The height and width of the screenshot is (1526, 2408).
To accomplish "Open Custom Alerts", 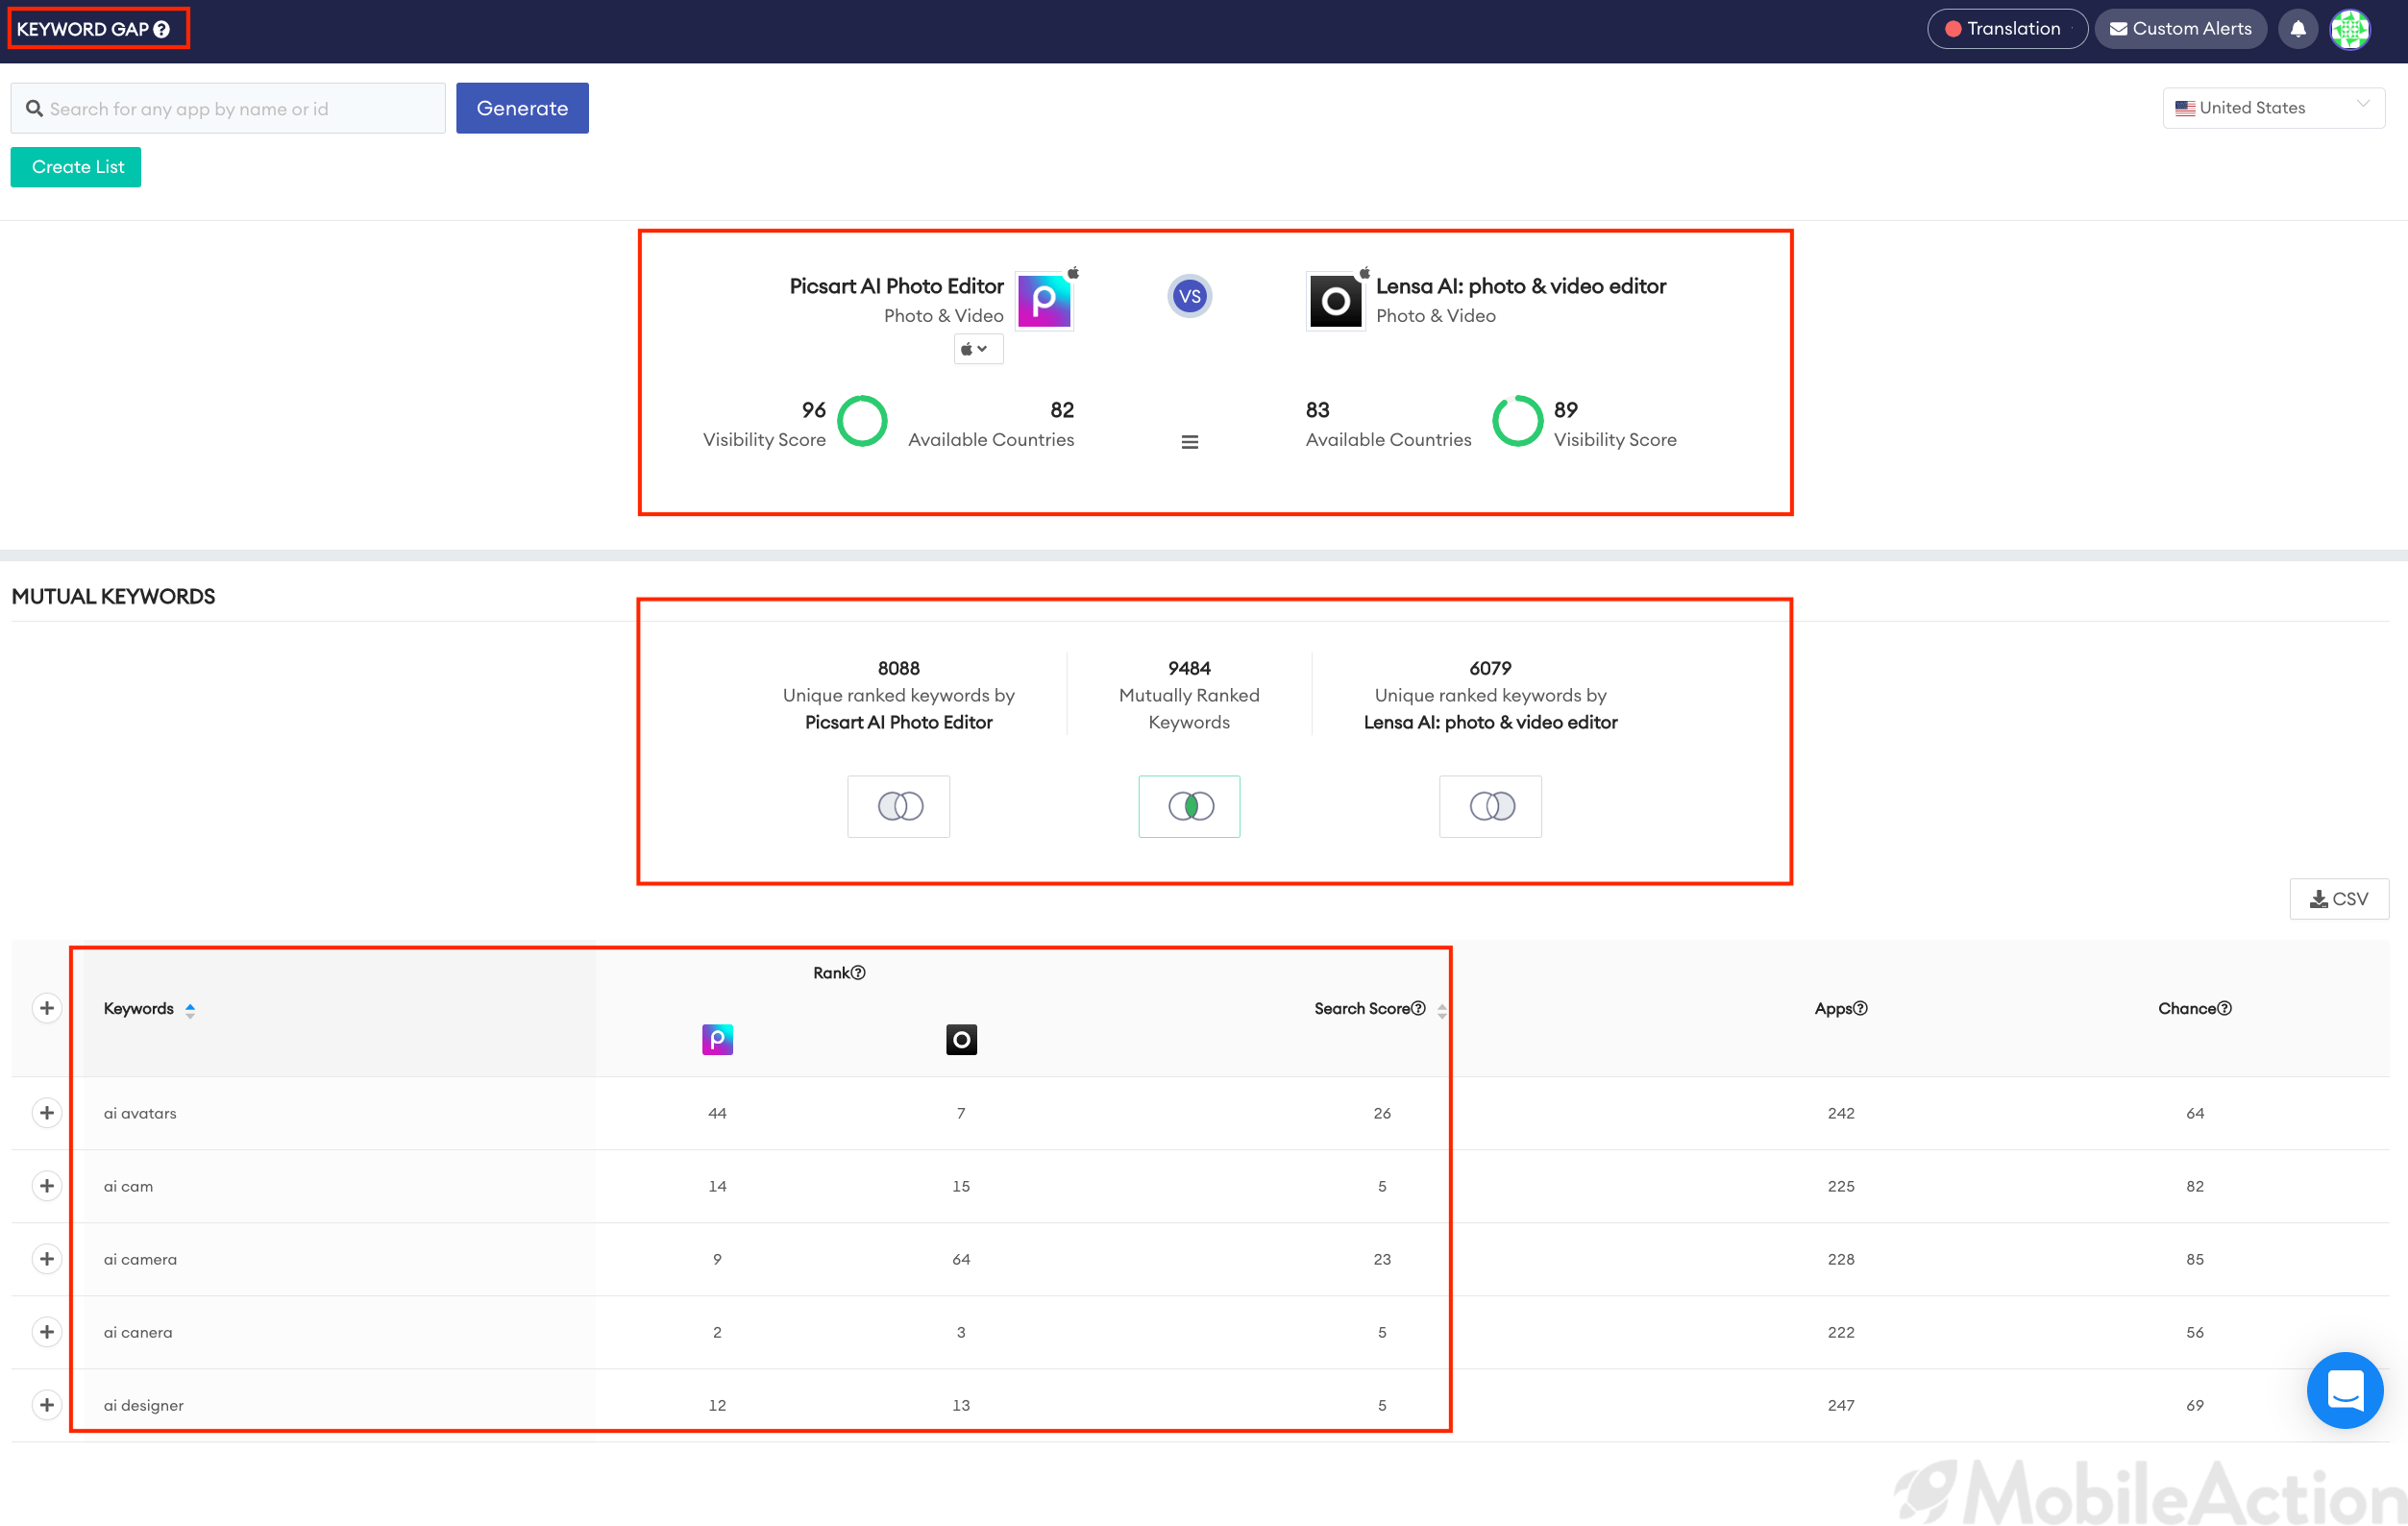I will pyautogui.click(x=2180, y=29).
